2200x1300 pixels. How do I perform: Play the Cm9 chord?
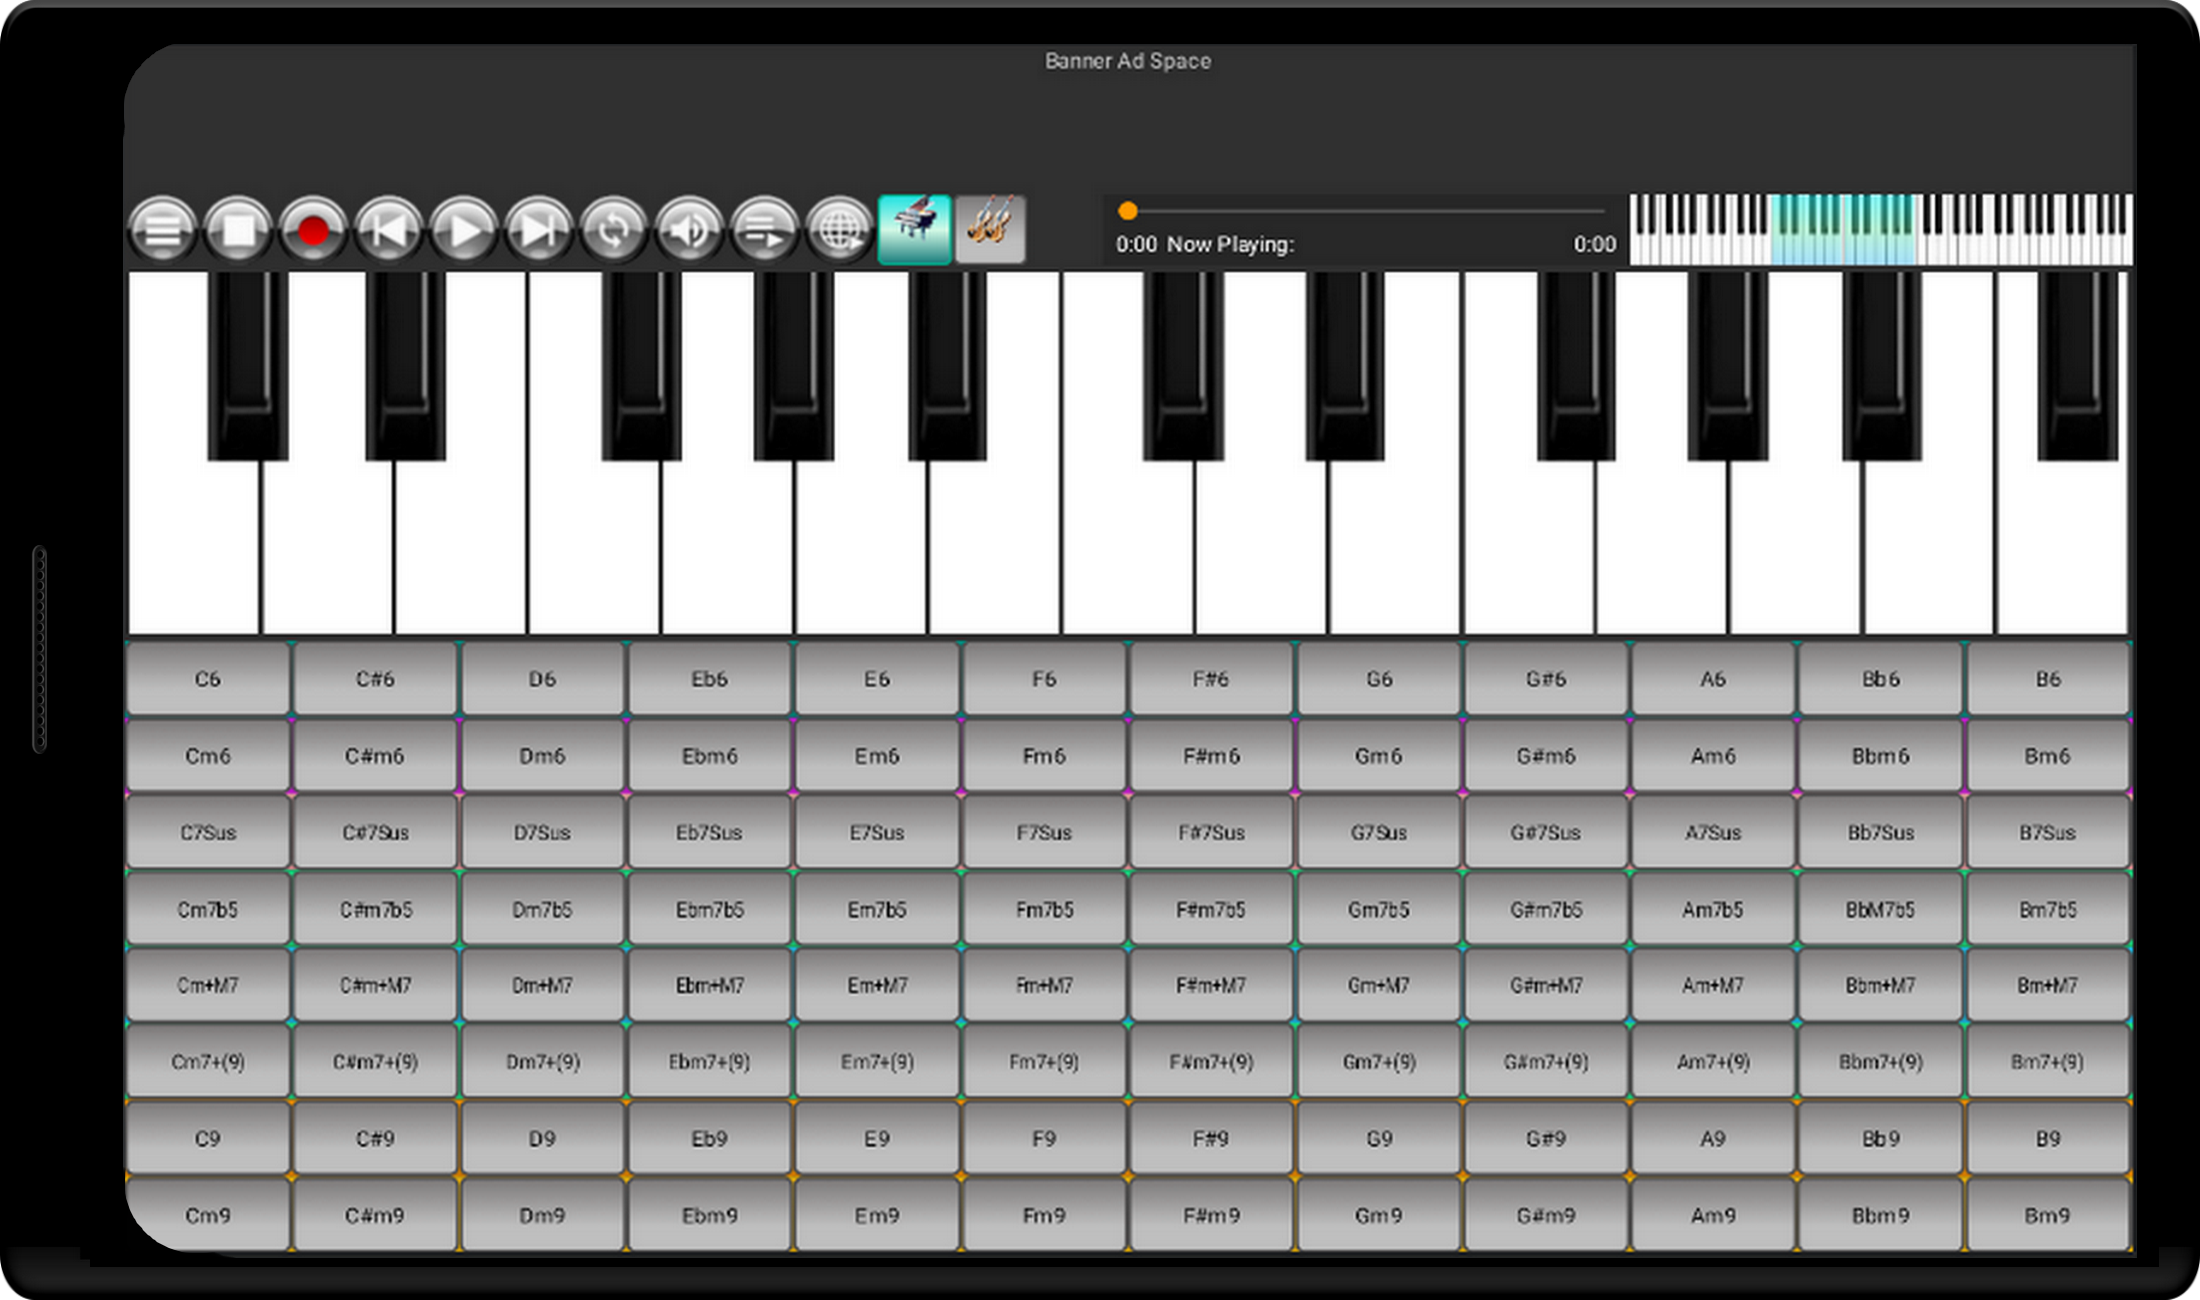click(208, 1215)
